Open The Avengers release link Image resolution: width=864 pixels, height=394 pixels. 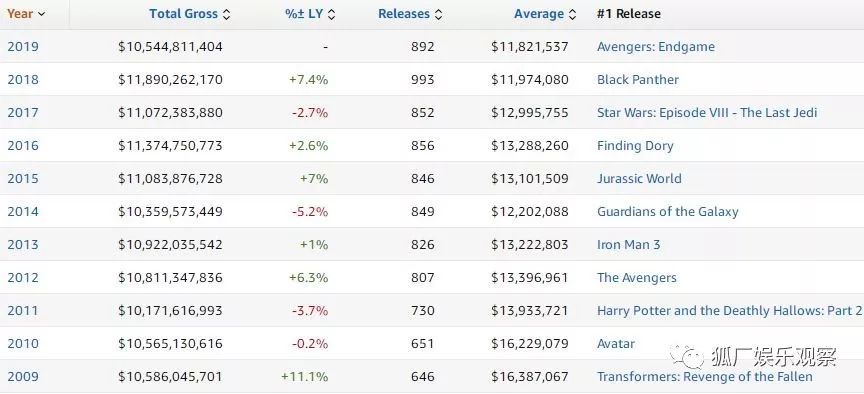tap(636, 278)
